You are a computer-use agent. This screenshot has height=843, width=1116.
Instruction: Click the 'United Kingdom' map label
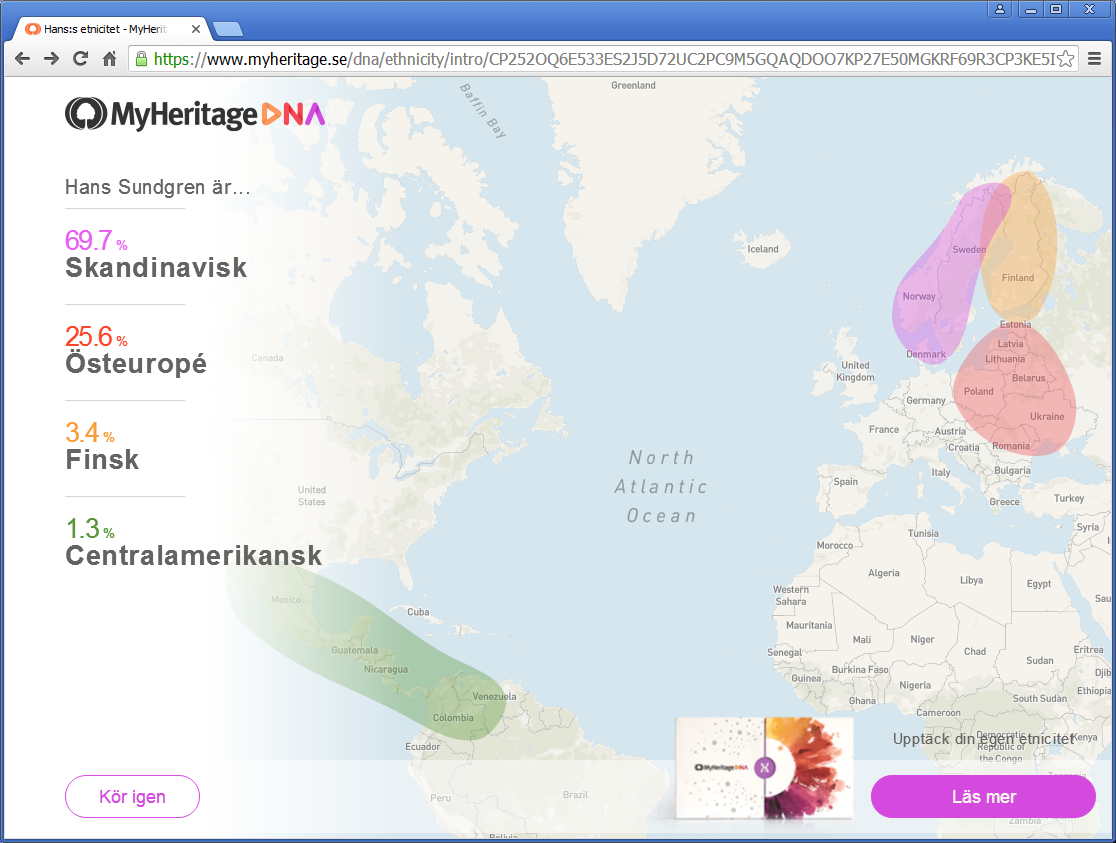click(856, 371)
